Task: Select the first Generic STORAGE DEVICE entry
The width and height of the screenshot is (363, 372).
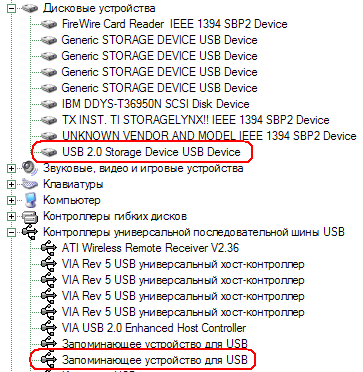Action: (159, 40)
